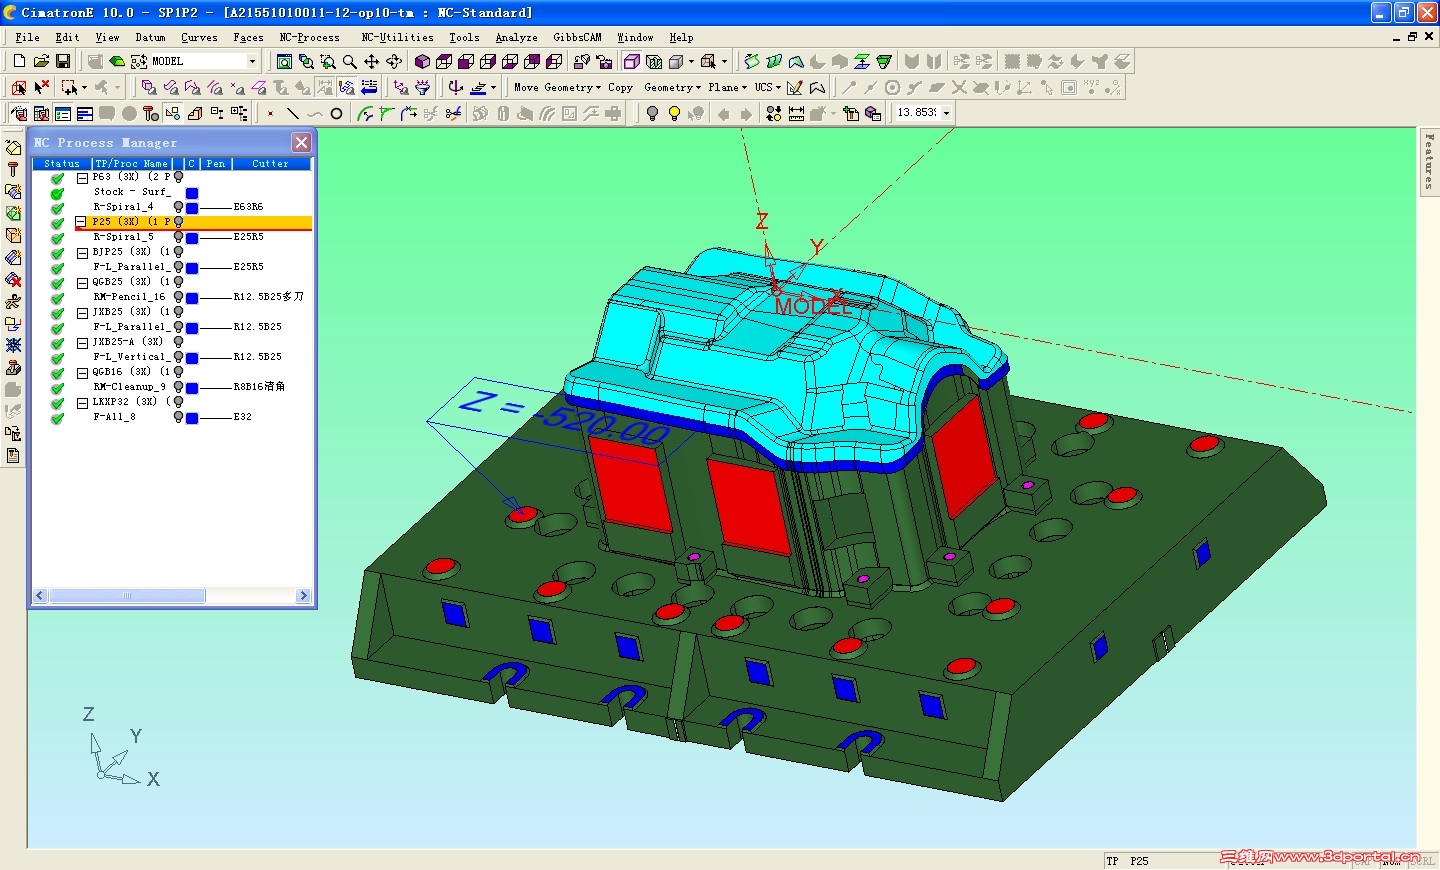Open the GibbsCAM menu

[577, 37]
